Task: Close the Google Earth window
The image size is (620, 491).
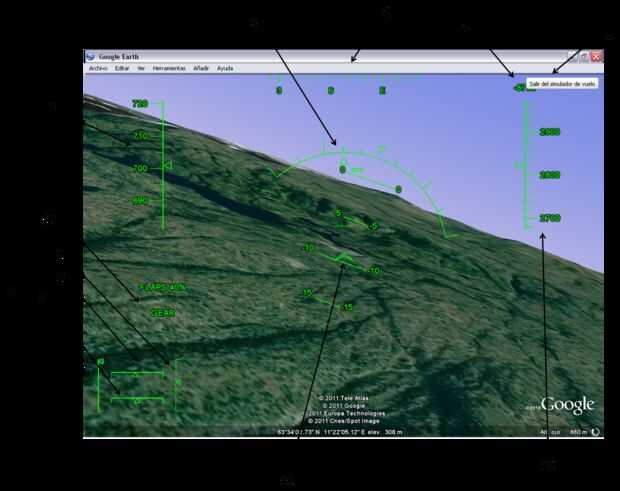Action: (x=596, y=57)
